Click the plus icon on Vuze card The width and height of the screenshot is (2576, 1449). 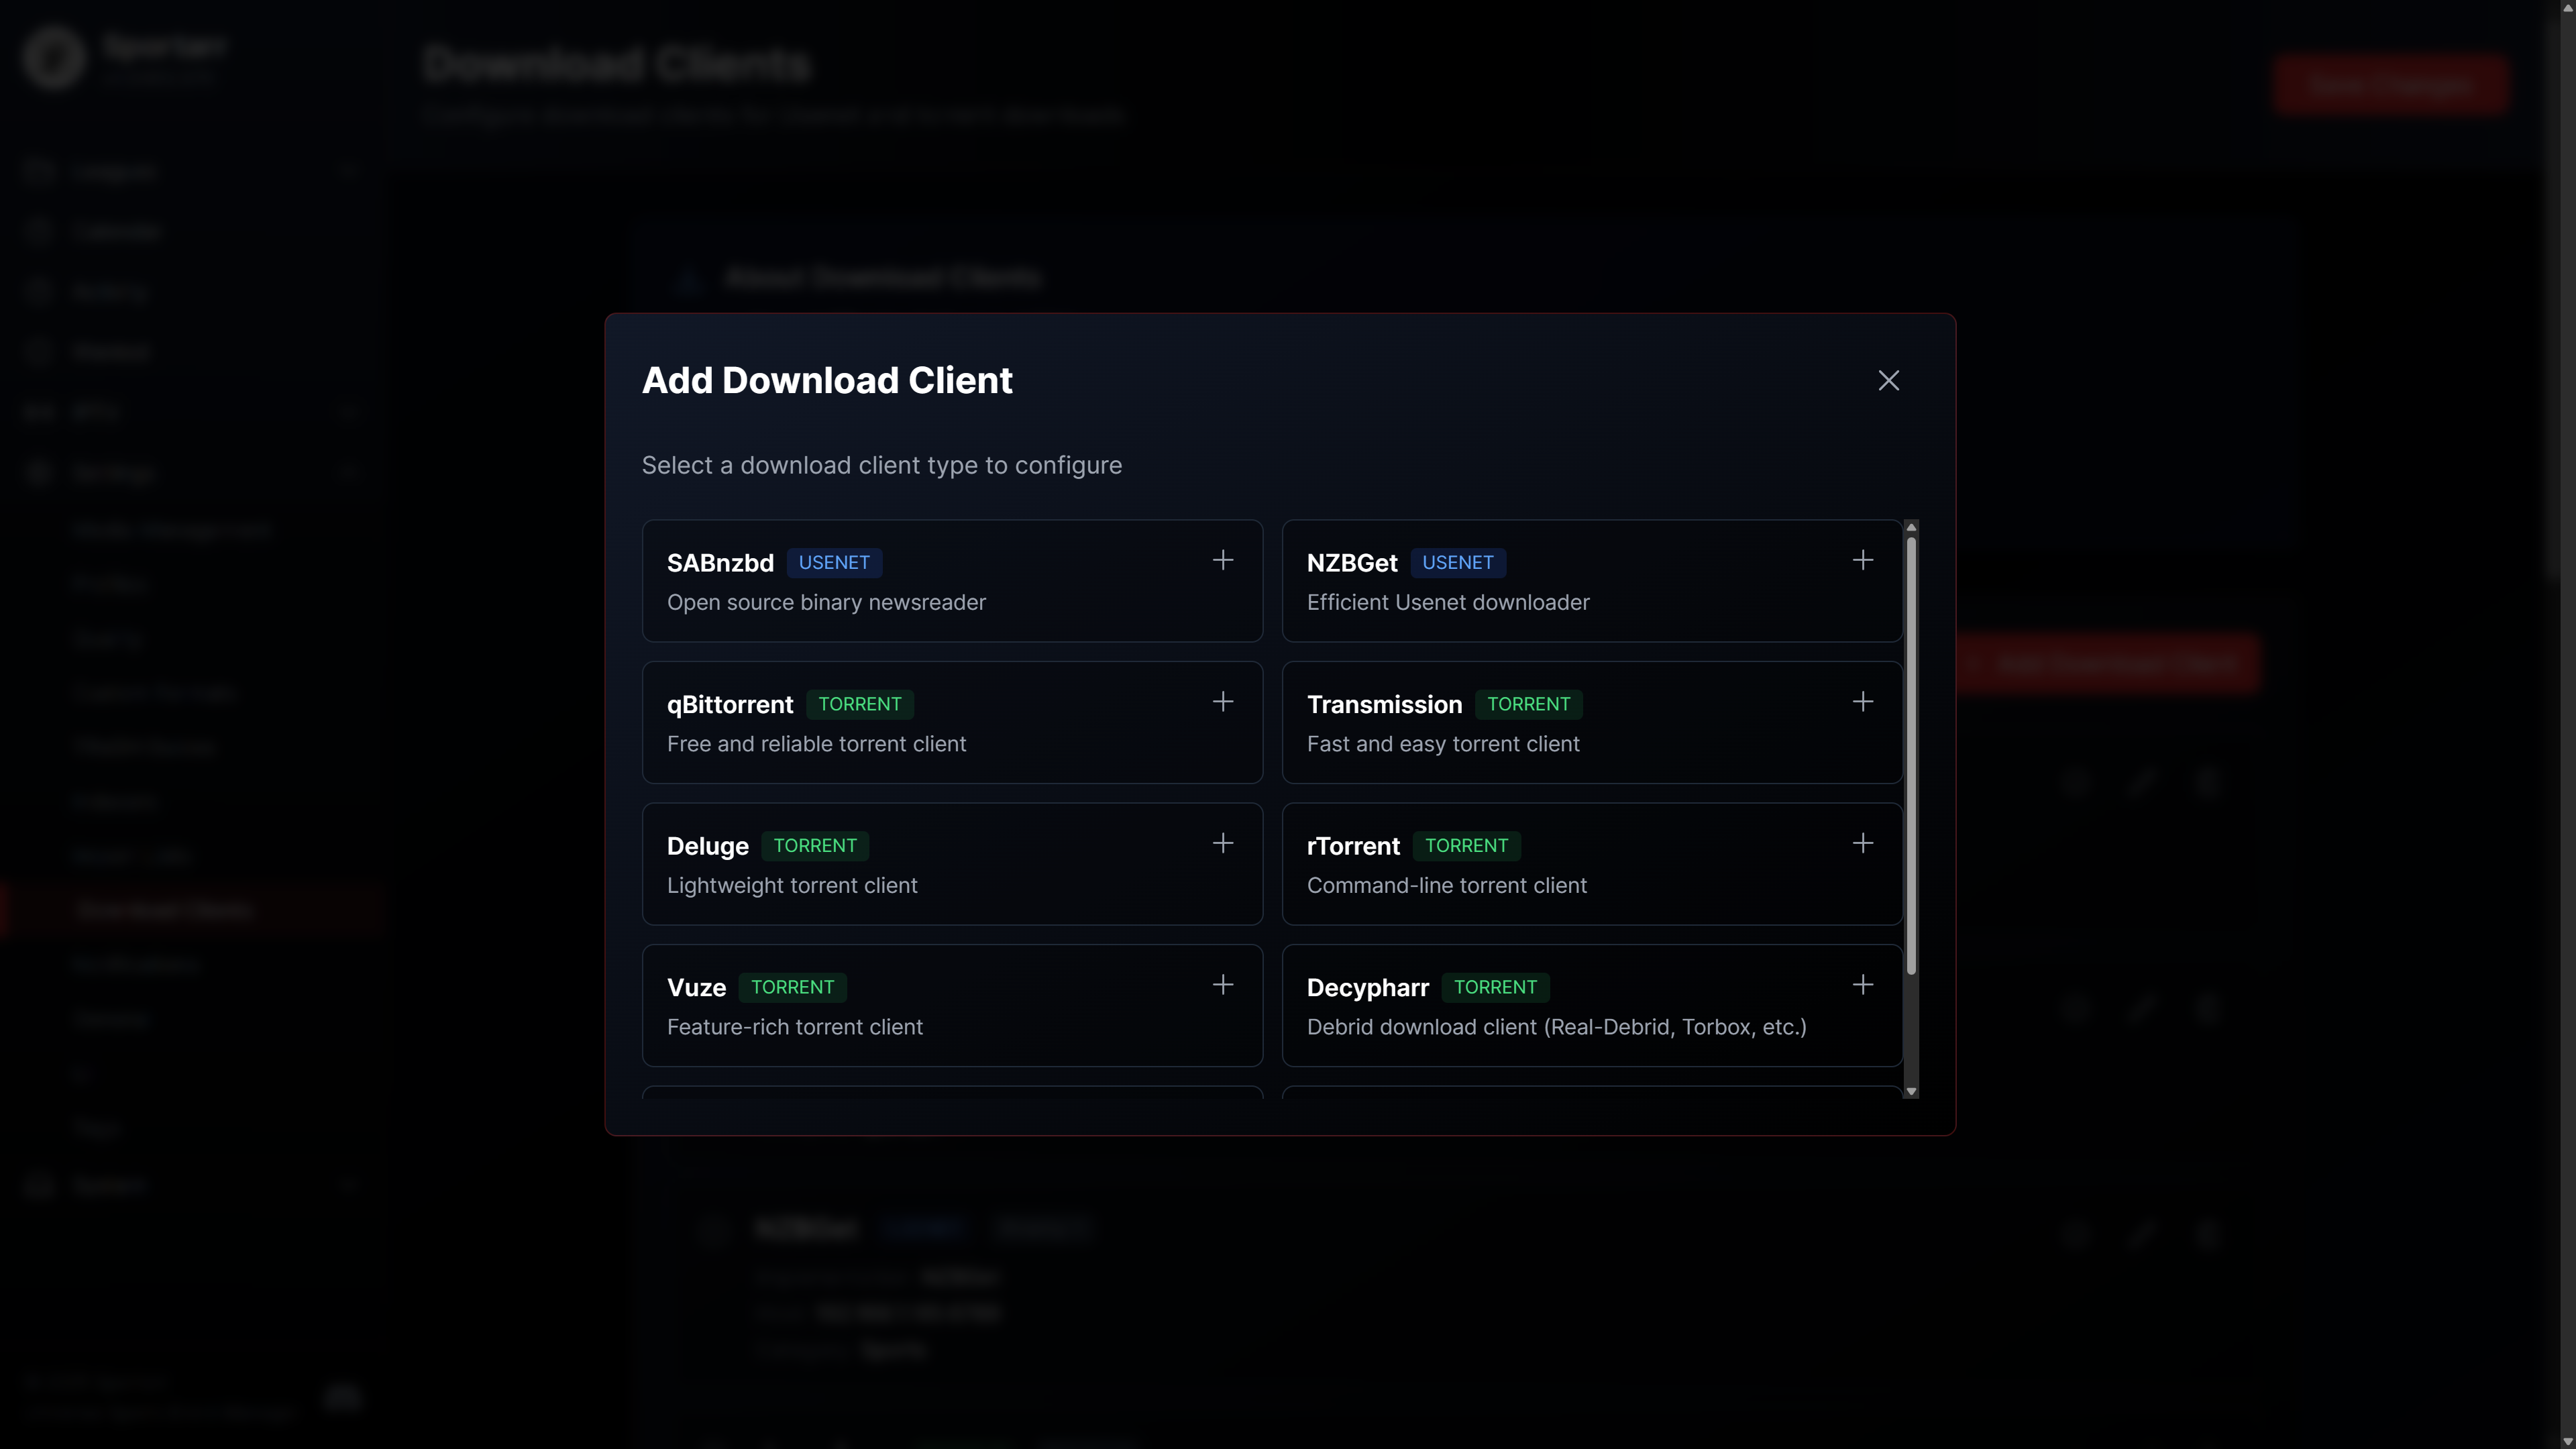pos(1222,985)
